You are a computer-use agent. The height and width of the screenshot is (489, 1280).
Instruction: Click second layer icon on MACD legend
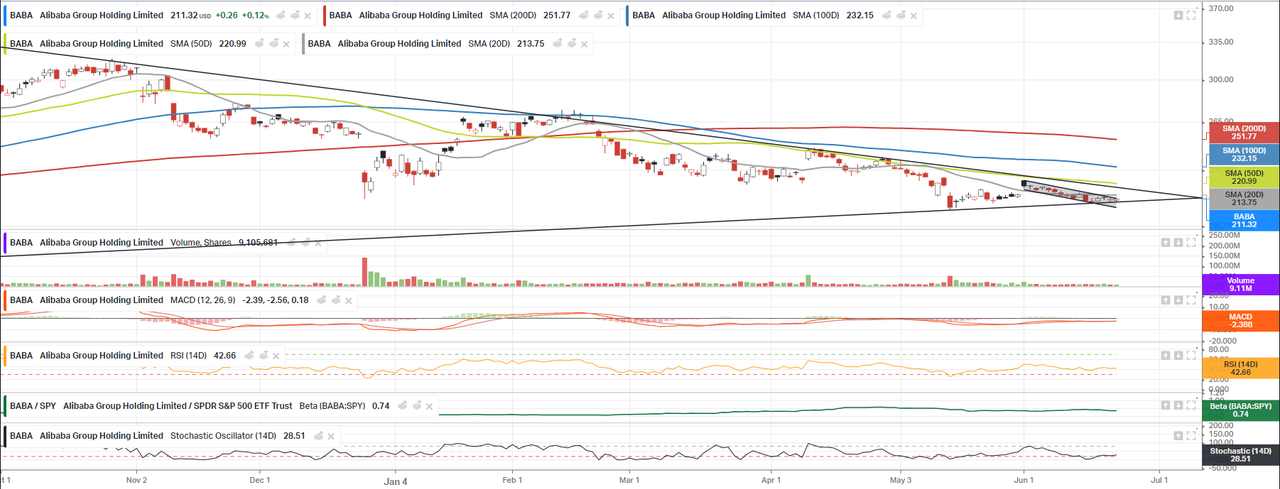335,301
